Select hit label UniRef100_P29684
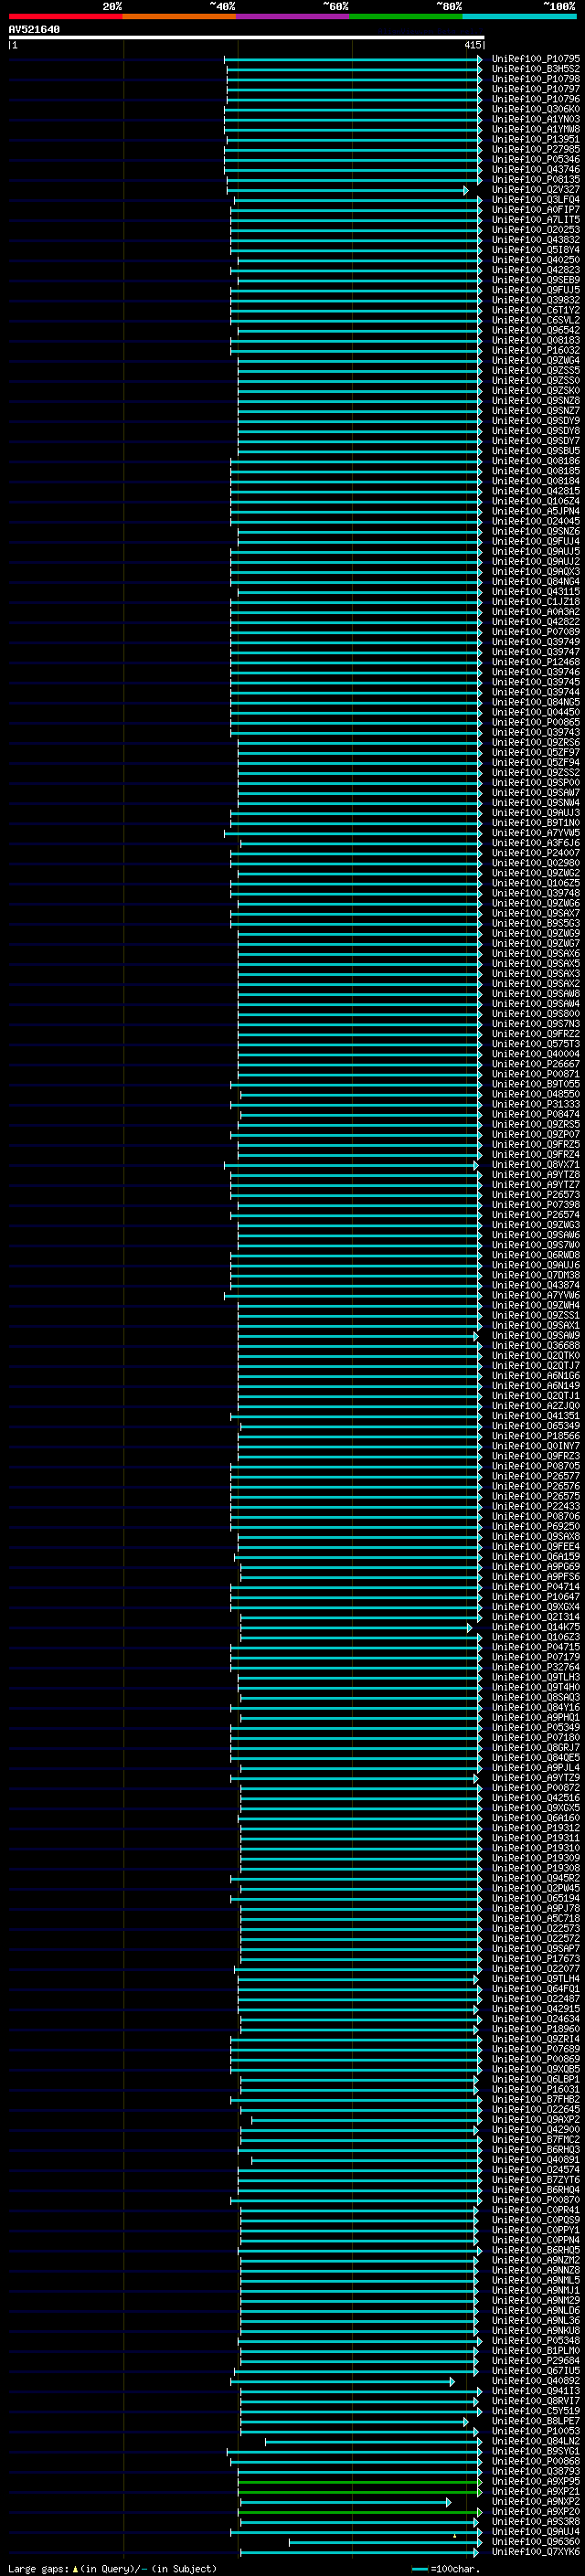The image size is (585, 2576). [x=535, y=2360]
